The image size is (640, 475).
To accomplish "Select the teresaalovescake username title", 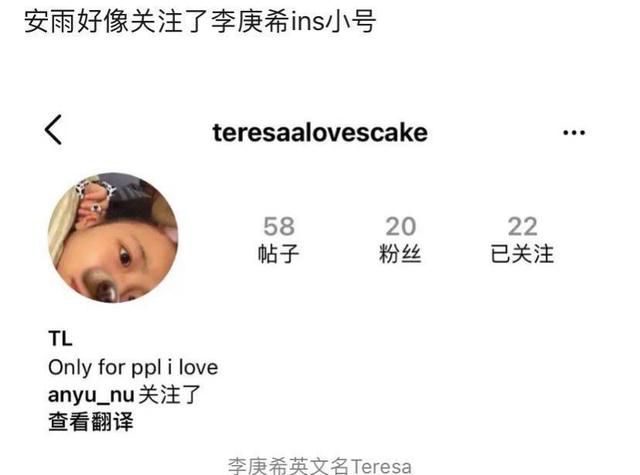I will click(x=320, y=133).
